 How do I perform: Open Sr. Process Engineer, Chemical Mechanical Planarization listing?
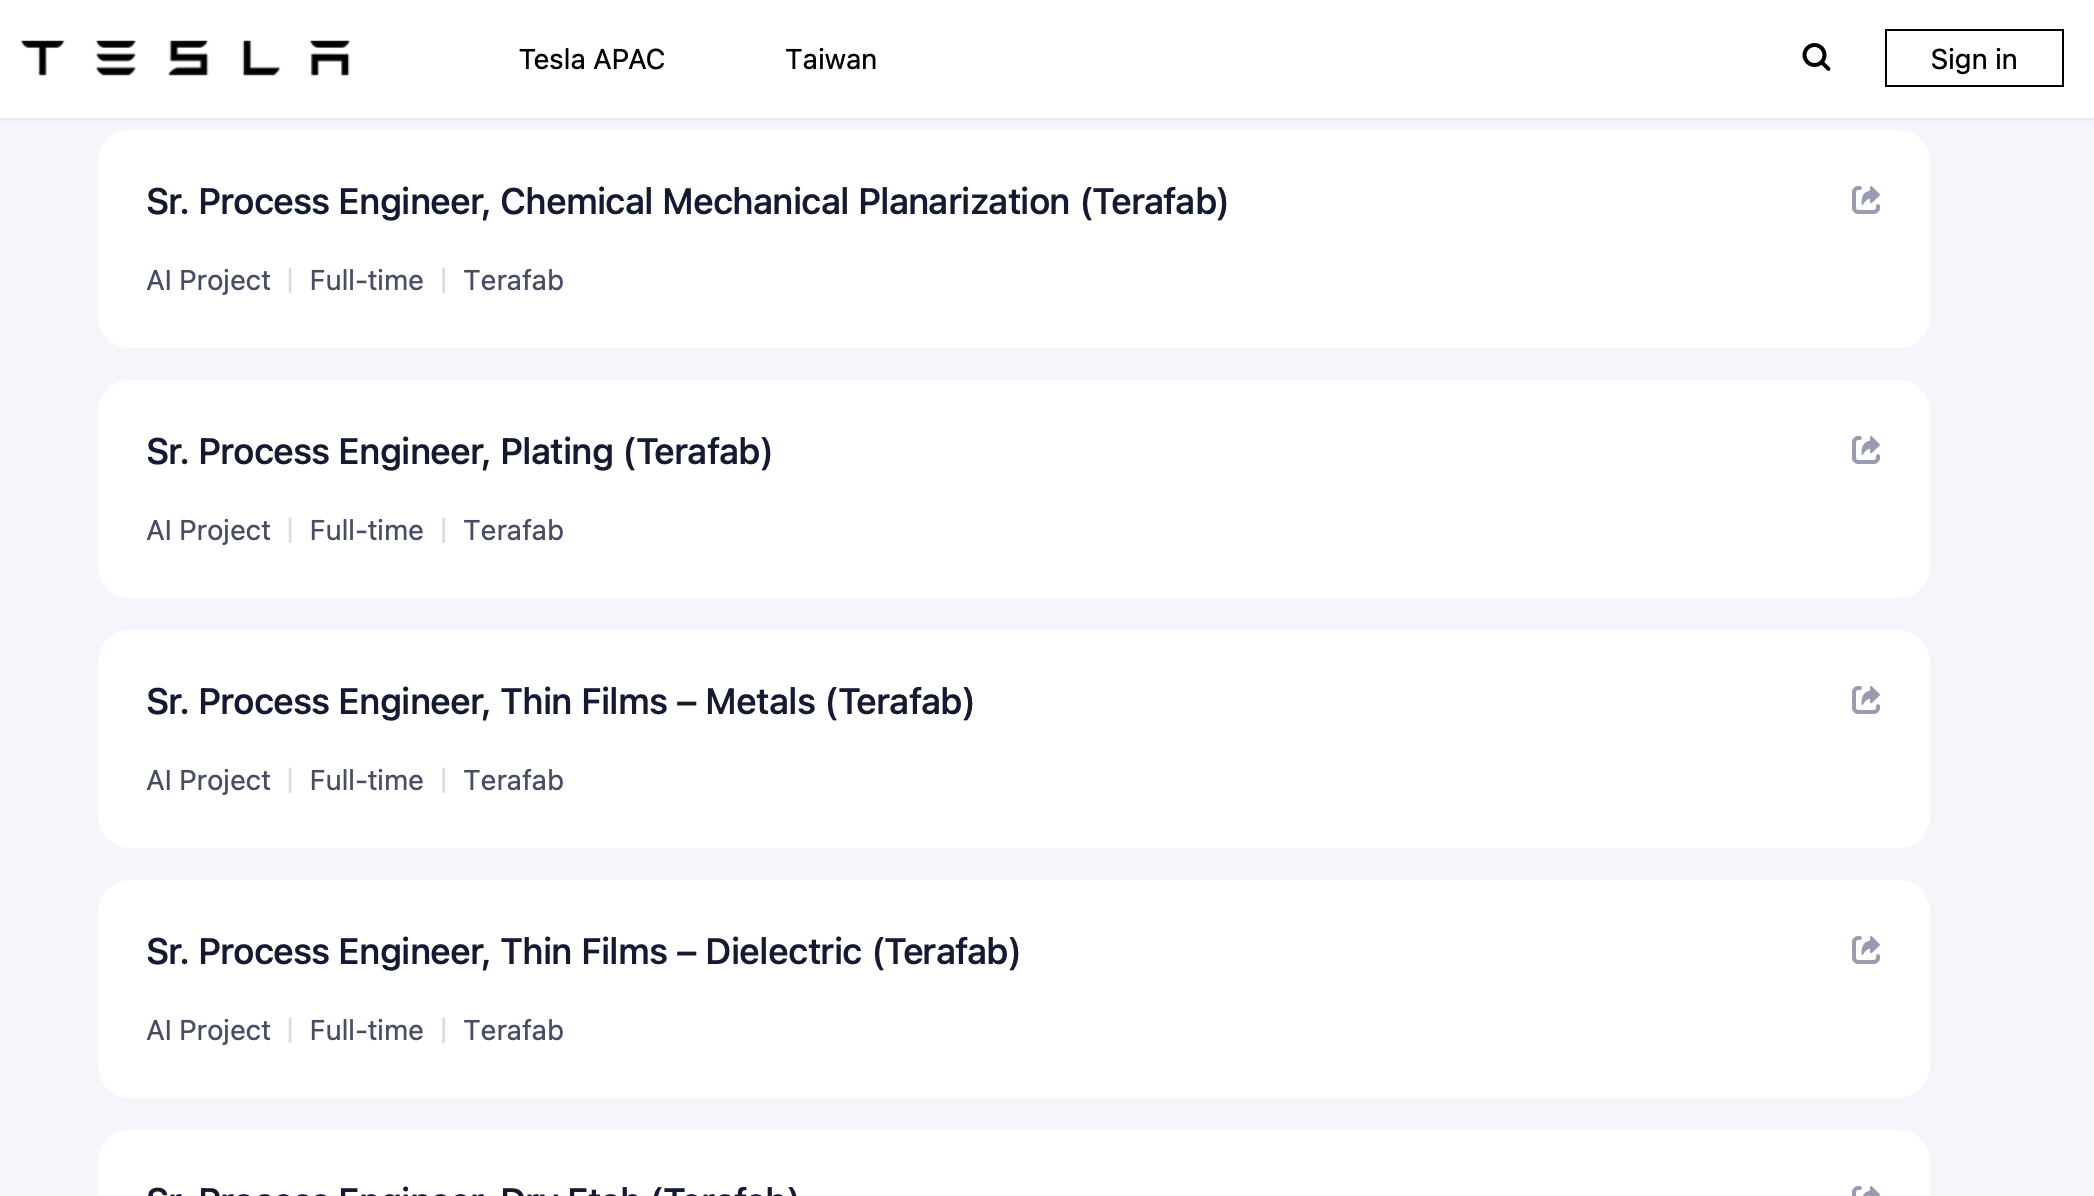(x=686, y=202)
